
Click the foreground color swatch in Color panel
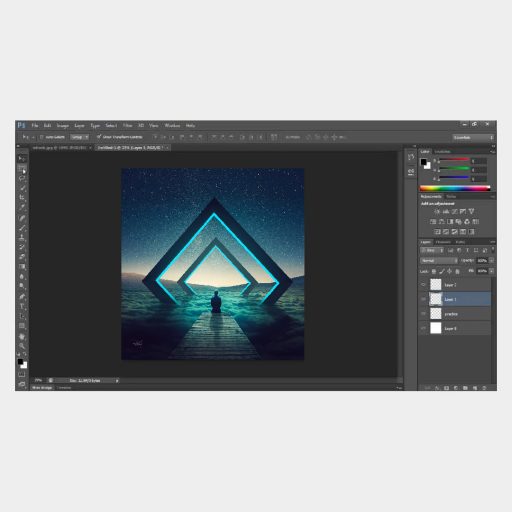point(424,162)
